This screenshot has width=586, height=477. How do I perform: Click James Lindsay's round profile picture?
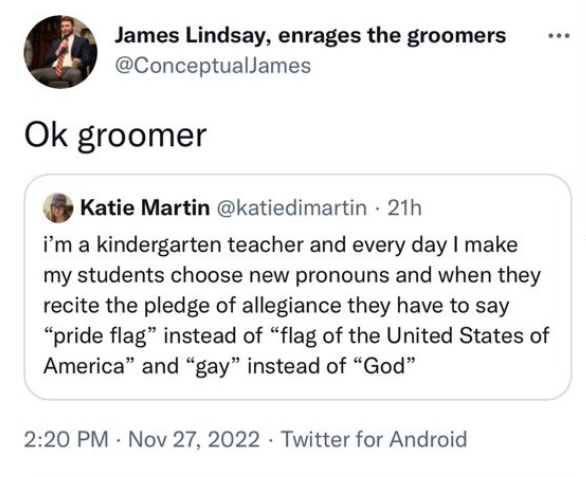click(x=61, y=52)
